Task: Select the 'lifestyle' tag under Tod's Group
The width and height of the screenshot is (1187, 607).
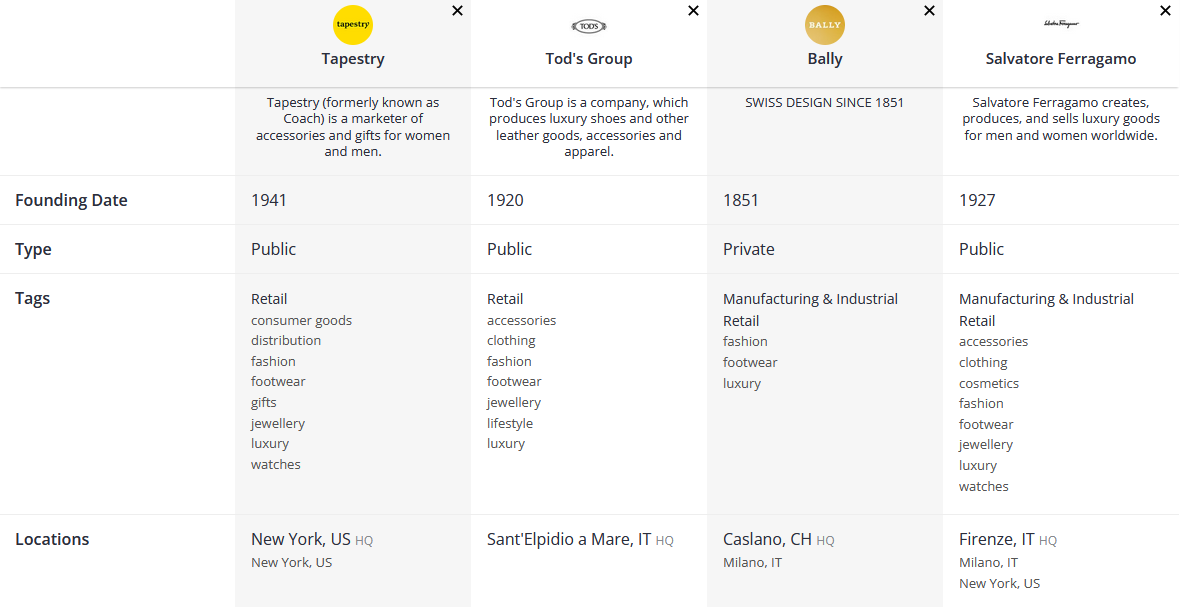Action: click(x=510, y=424)
